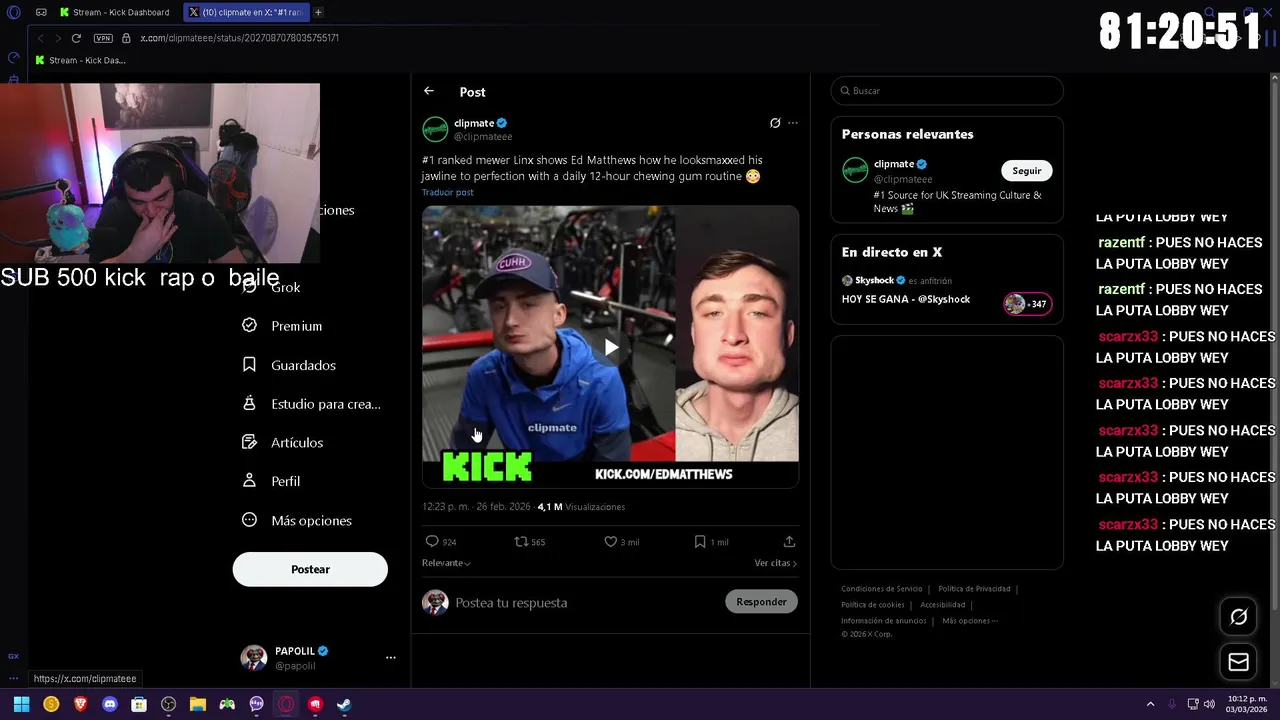Open File Explorer from taskbar
Viewport: 1280px width, 720px height.
click(198, 704)
